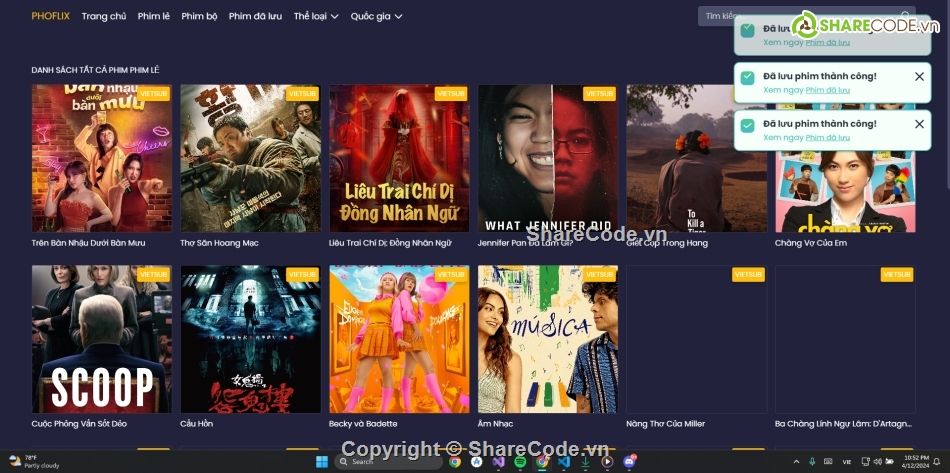Click title Liêu Trai Chí Dị: Đồng Nhân Ngữ
Image resolution: width=950 pixels, height=473 pixels.
[x=390, y=243]
